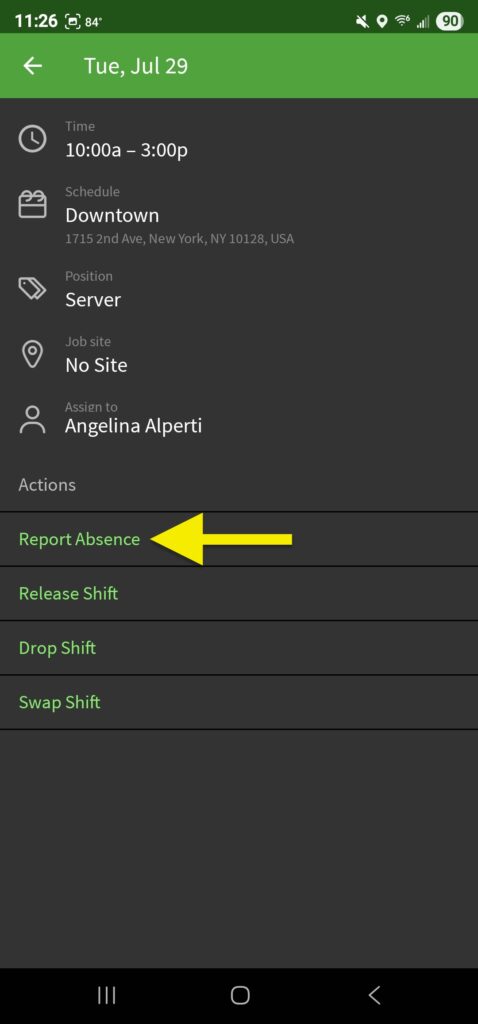Tap the person icon beside Assign to

(x=32, y=420)
